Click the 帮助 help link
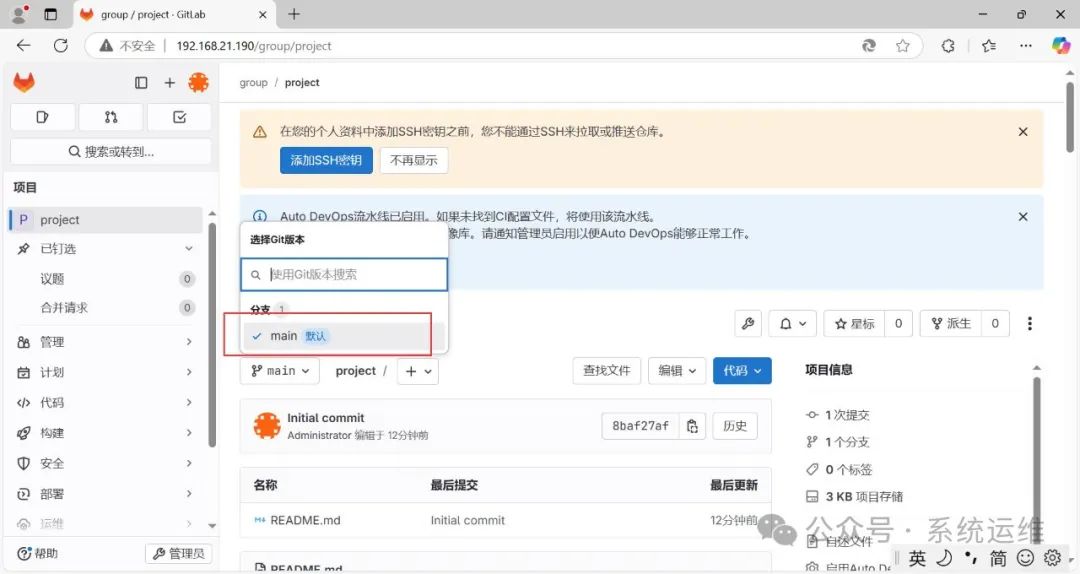The image size is (1080, 574). tap(38, 553)
